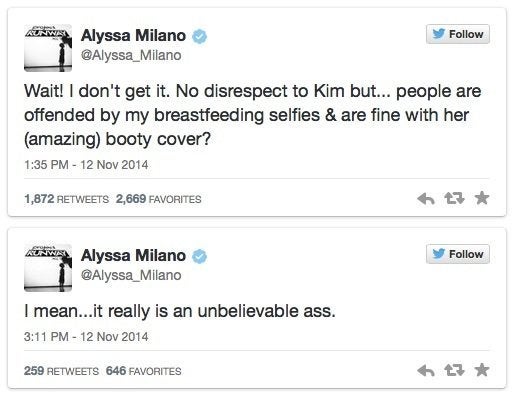The image size is (516, 395).
Task: Reply to the unbelievable tweet
Action: [426, 371]
